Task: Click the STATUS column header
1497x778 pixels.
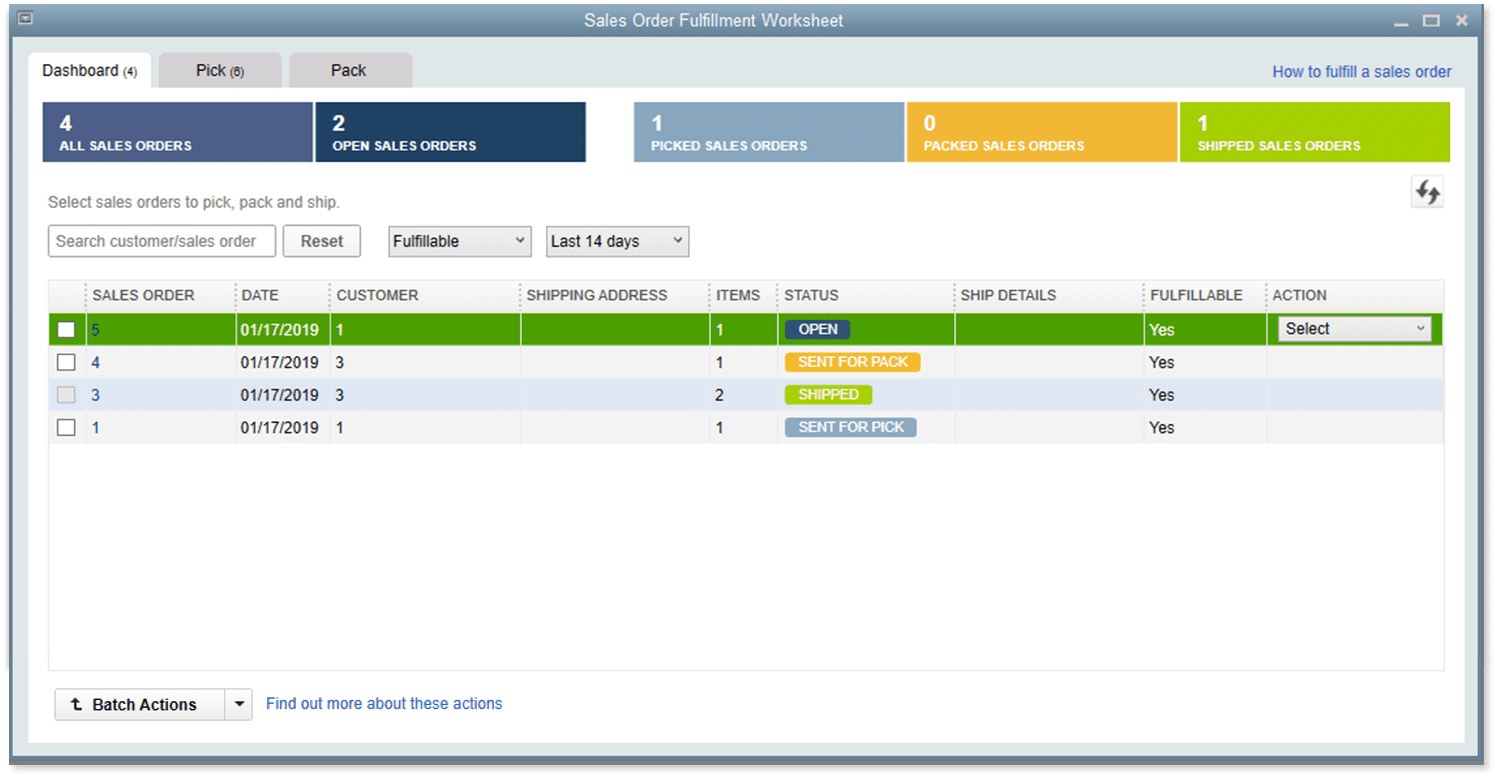Action: click(811, 296)
